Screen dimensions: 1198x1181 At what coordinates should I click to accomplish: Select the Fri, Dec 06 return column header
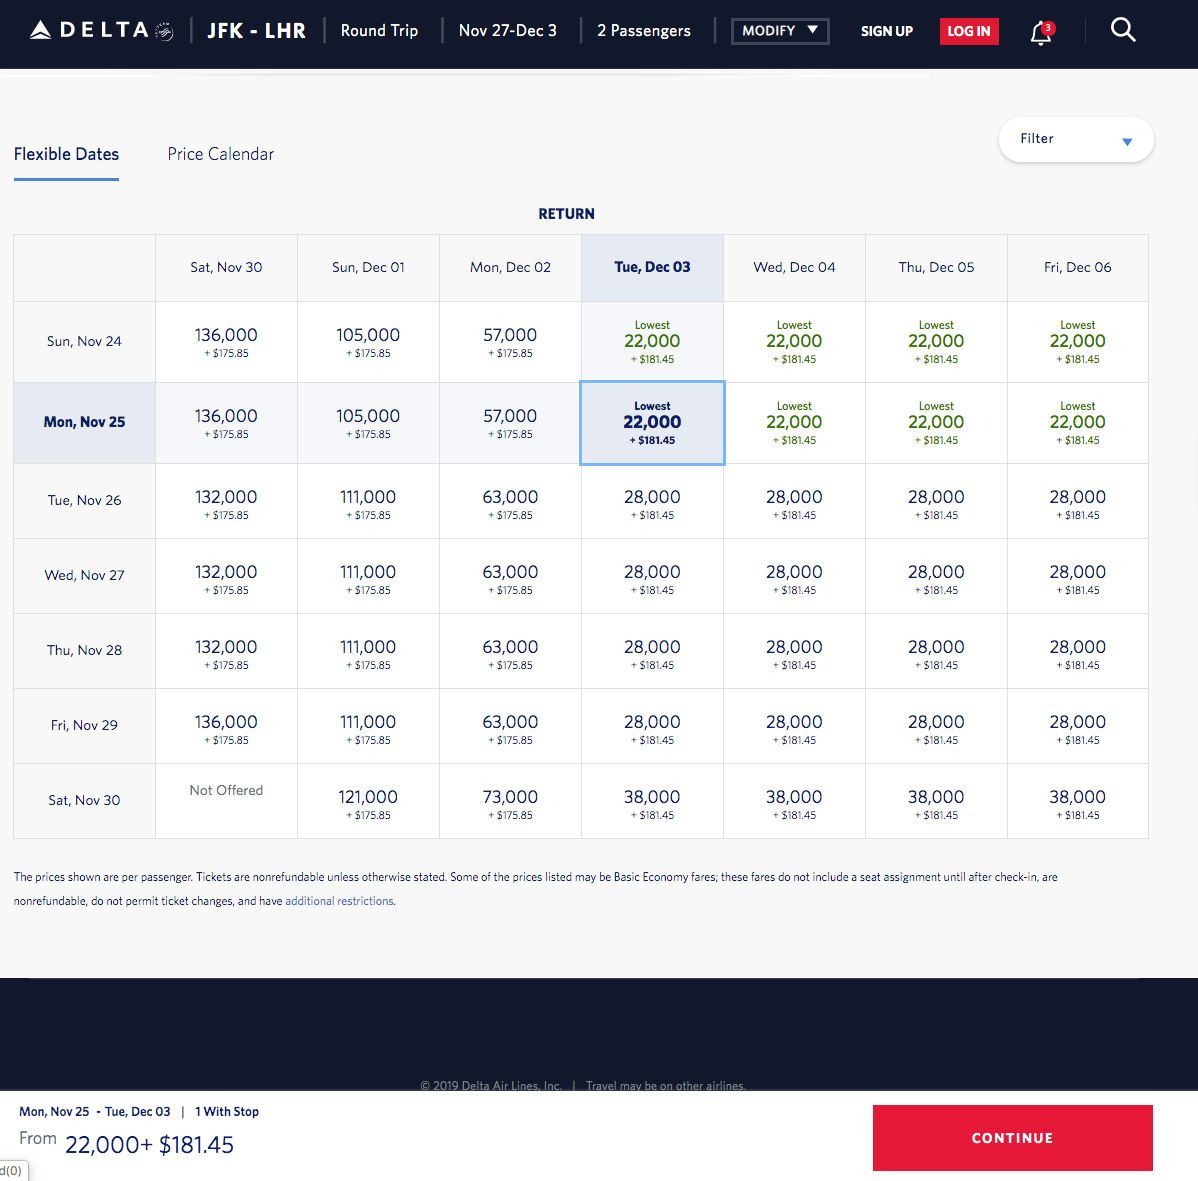pos(1077,267)
